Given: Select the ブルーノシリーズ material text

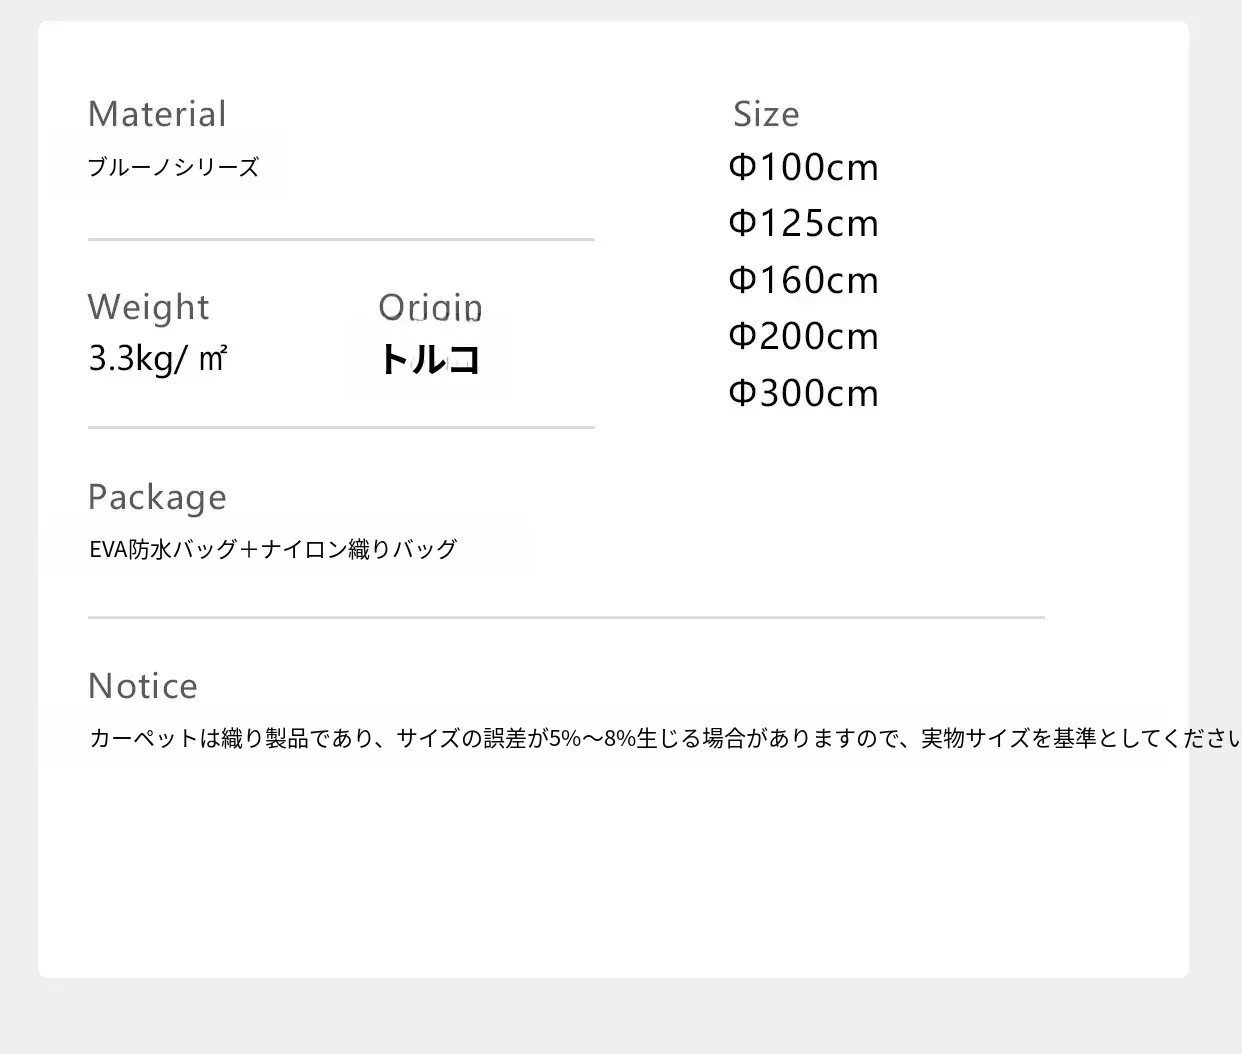Looking at the screenshot, I should pos(173,167).
